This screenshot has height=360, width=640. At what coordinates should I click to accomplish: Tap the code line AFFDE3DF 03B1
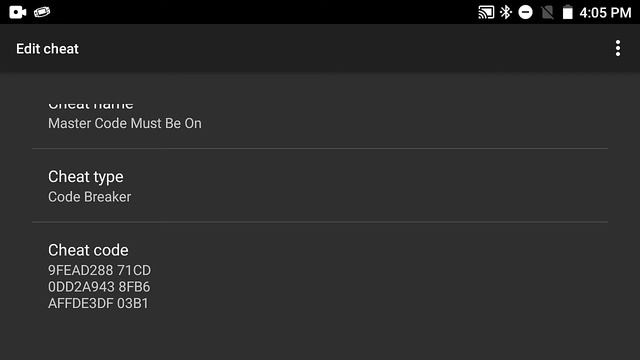98,303
